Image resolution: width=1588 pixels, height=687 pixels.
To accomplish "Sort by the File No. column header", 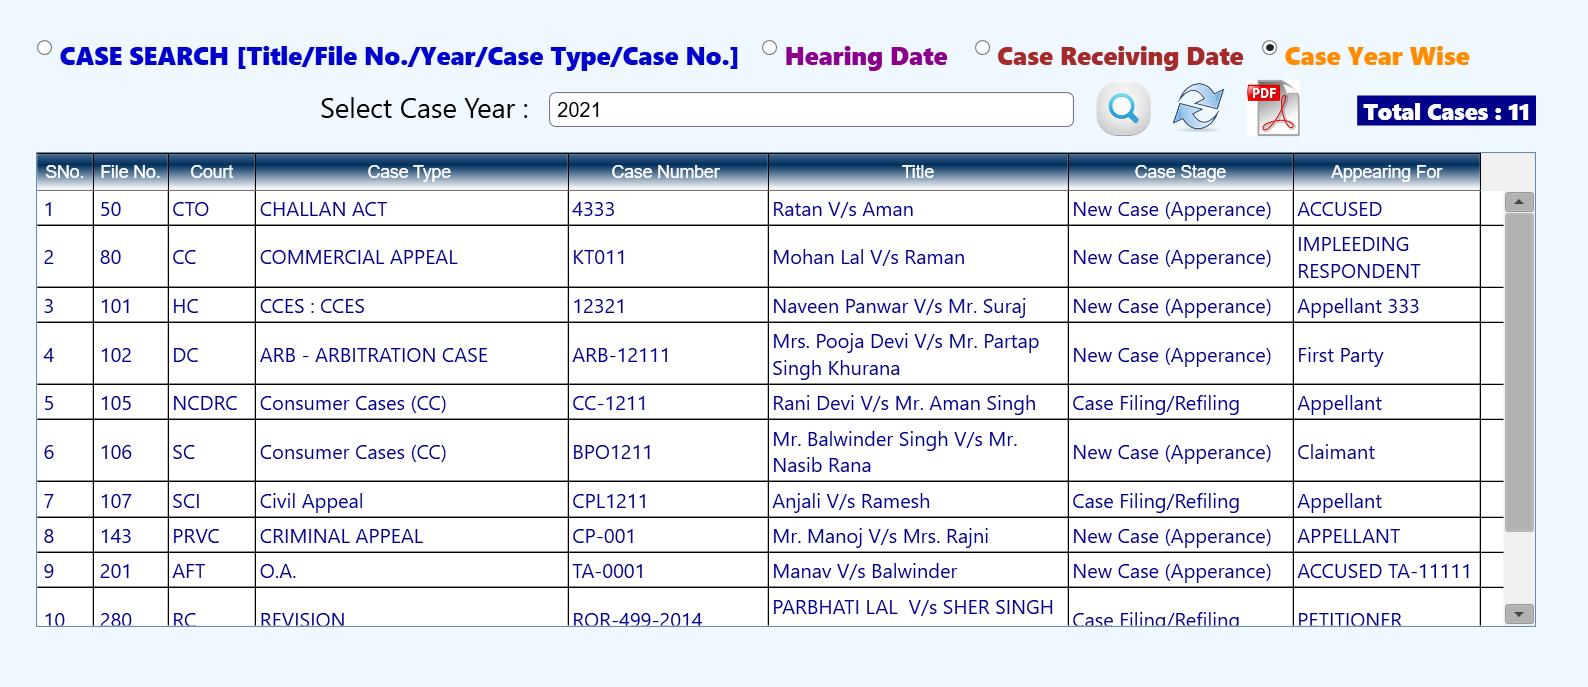I will [x=130, y=172].
